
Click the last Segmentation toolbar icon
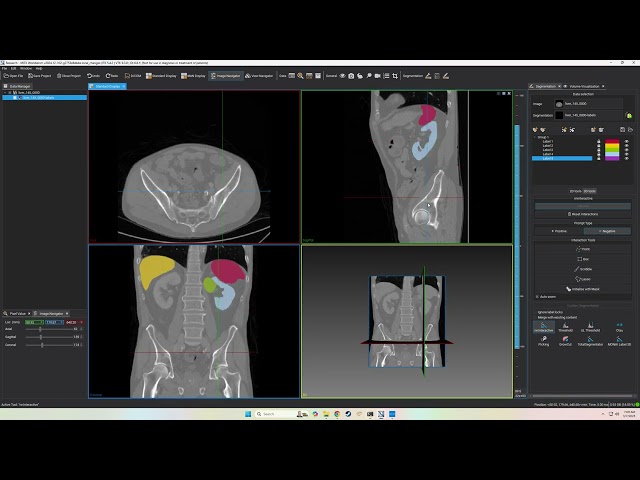pos(446,76)
